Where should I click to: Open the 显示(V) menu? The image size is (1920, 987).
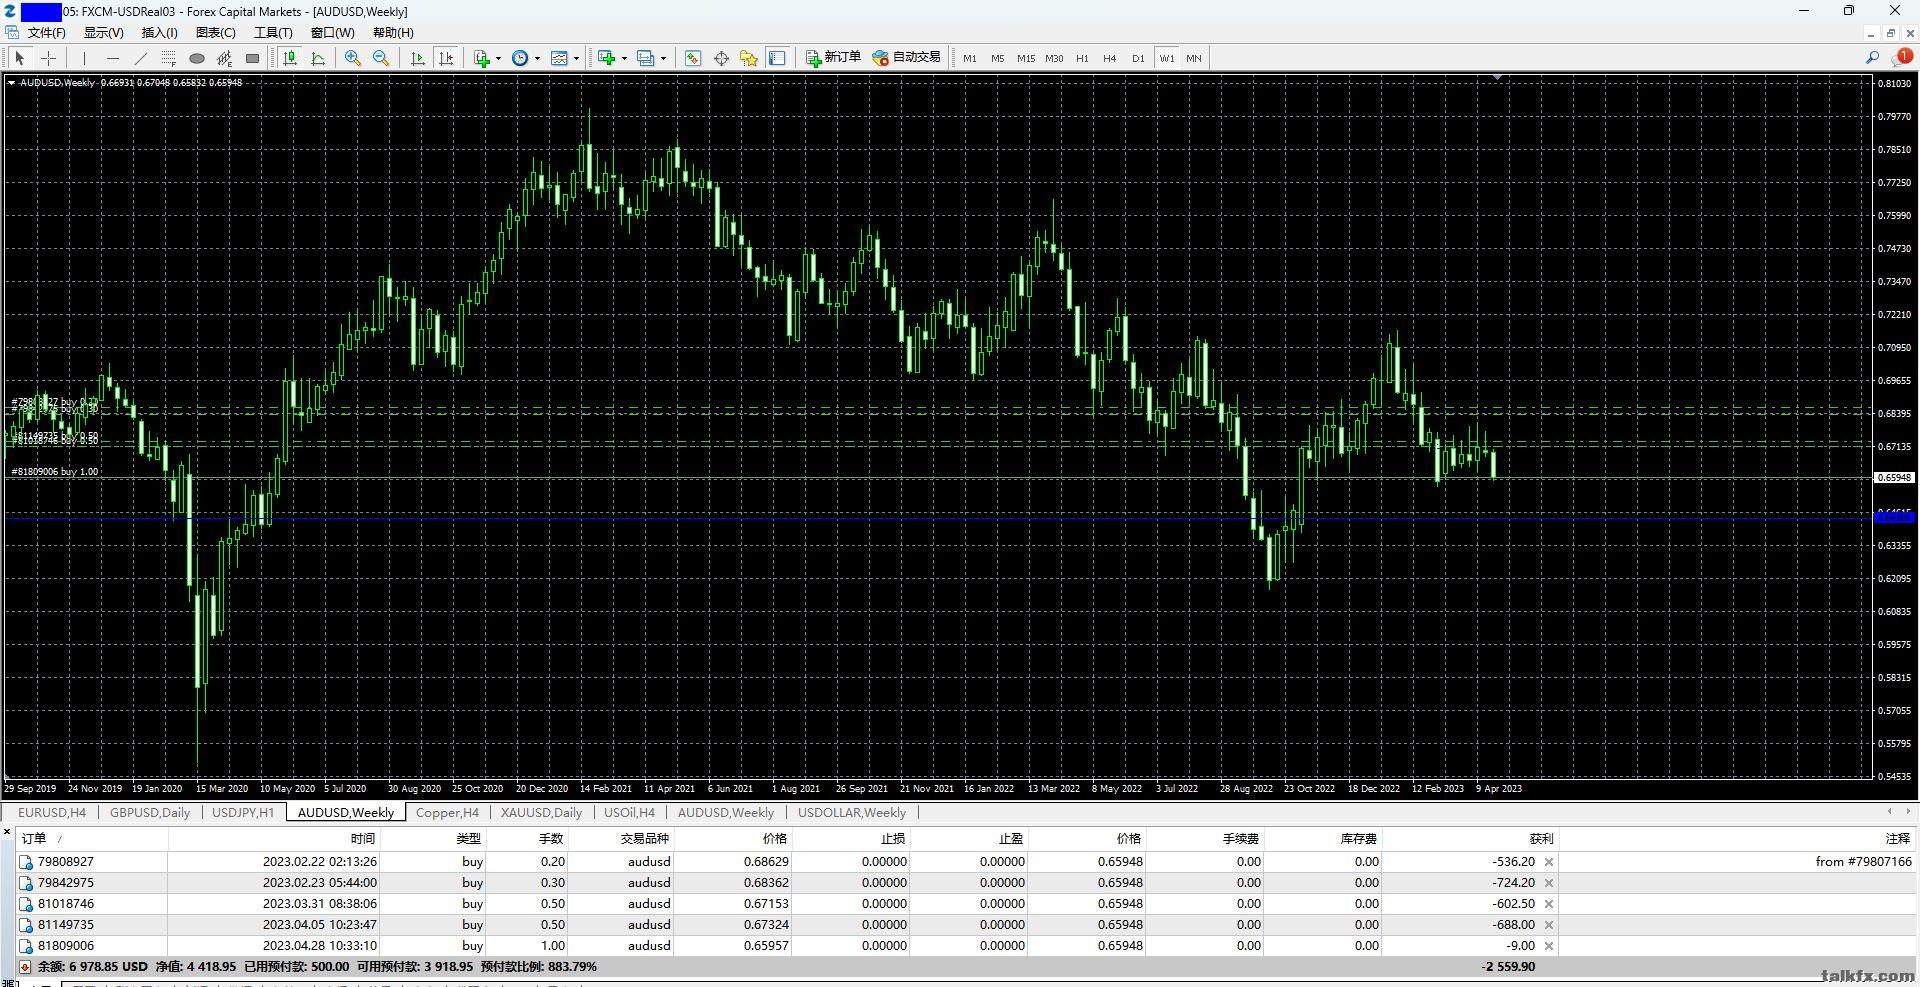pos(104,32)
